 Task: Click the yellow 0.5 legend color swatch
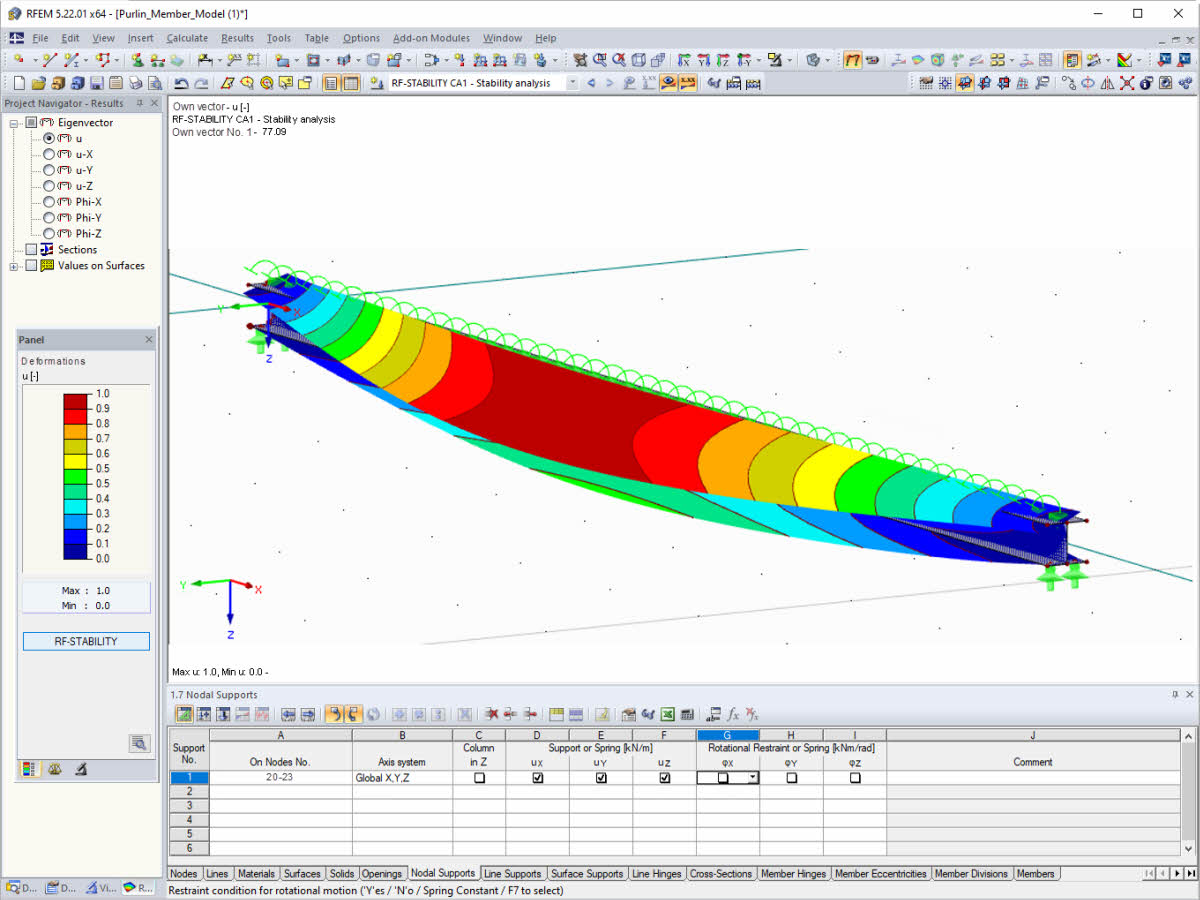(76, 461)
